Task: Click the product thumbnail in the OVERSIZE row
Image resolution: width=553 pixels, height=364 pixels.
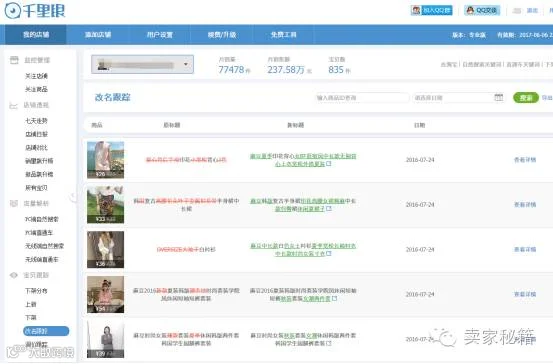Action: pos(105,249)
